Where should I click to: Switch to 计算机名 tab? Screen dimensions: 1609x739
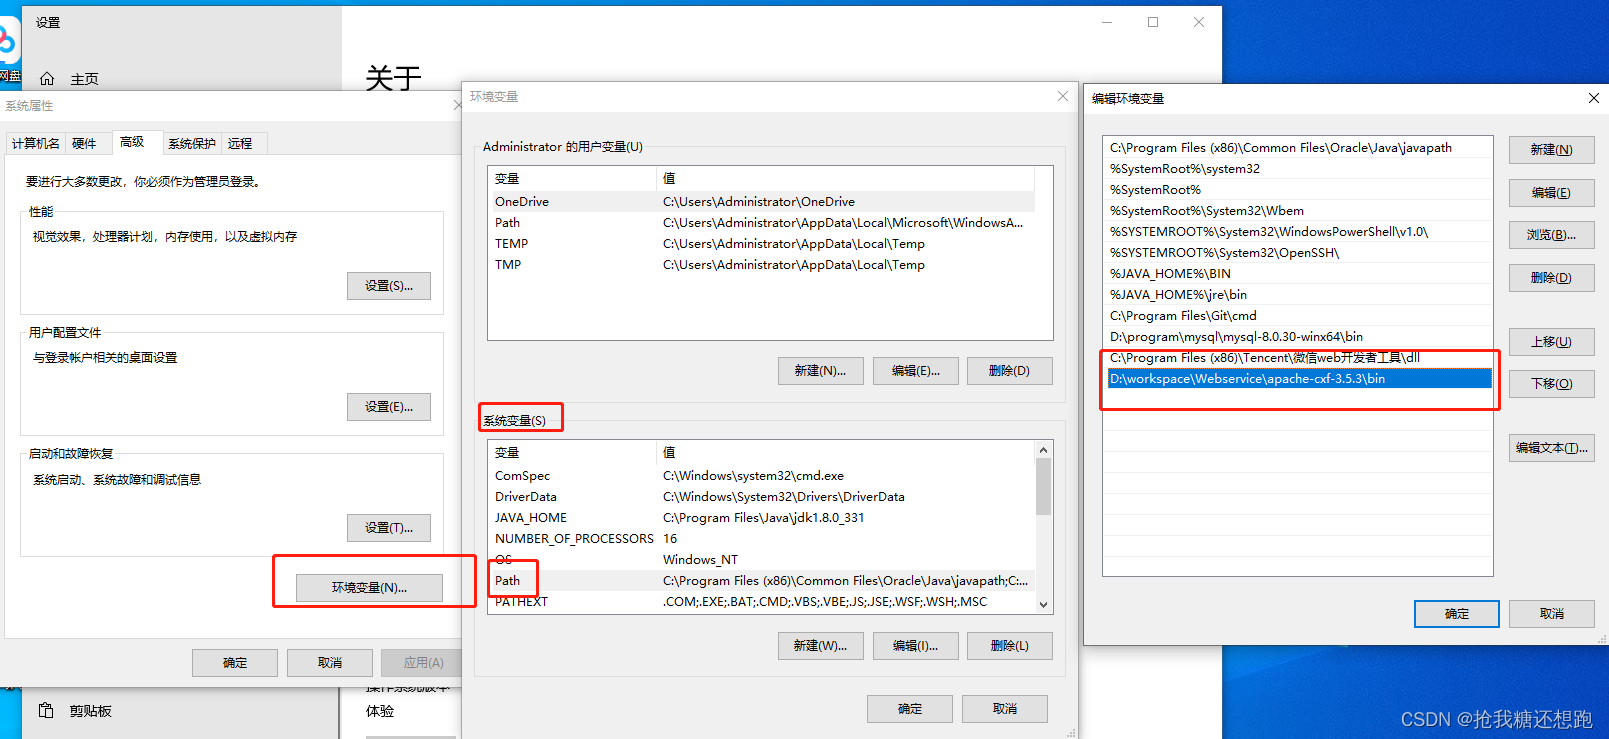pyautogui.click(x=36, y=144)
